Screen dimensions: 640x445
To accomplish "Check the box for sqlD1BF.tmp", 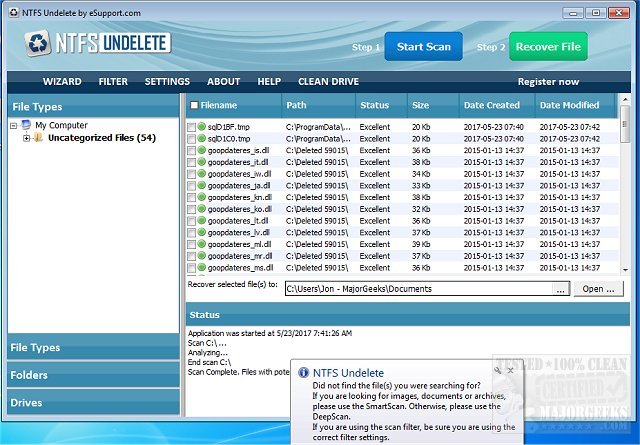I will coord(191,127).
